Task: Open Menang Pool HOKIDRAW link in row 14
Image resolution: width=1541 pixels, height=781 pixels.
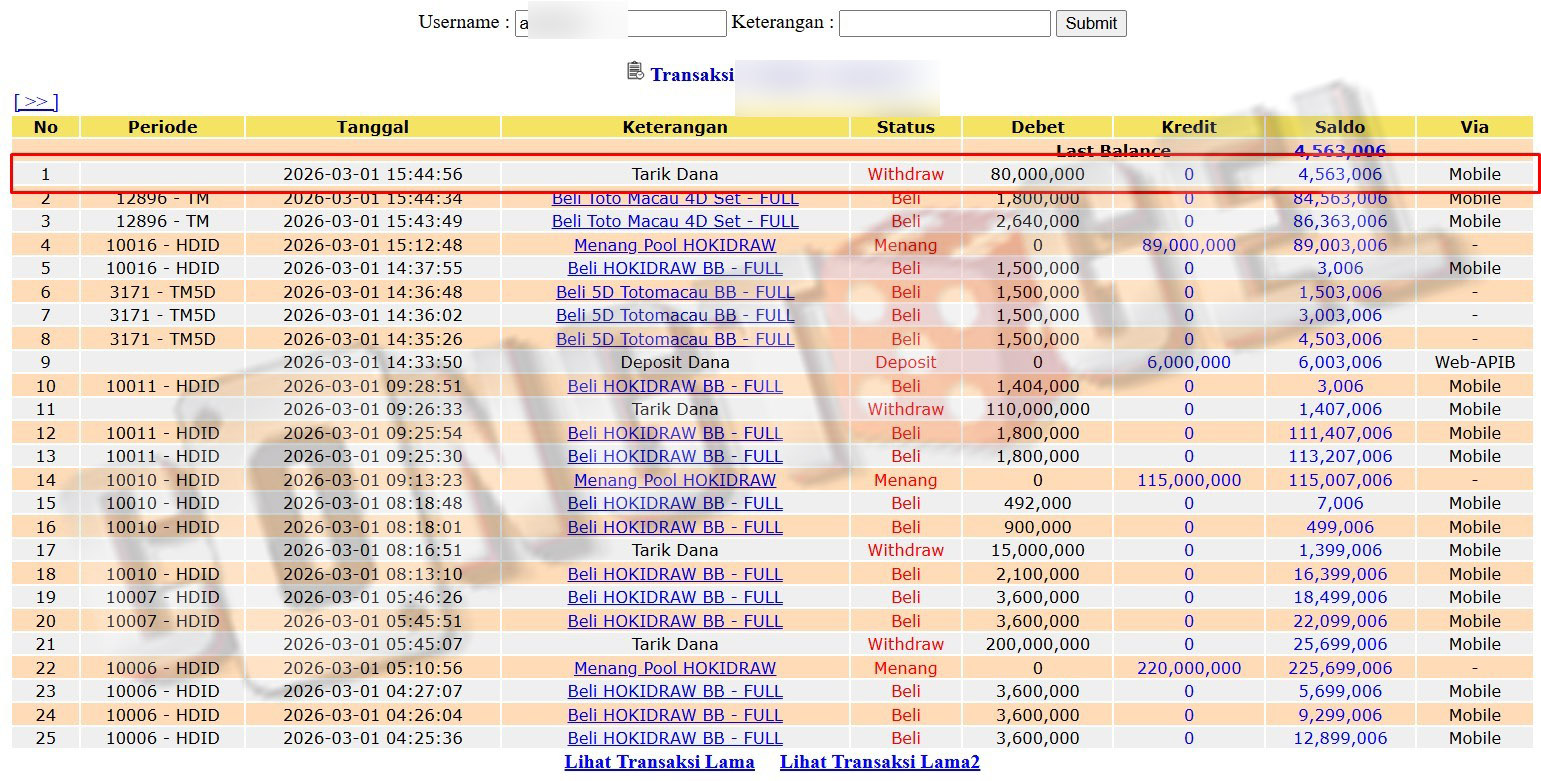Action: [x=675, y=480]
